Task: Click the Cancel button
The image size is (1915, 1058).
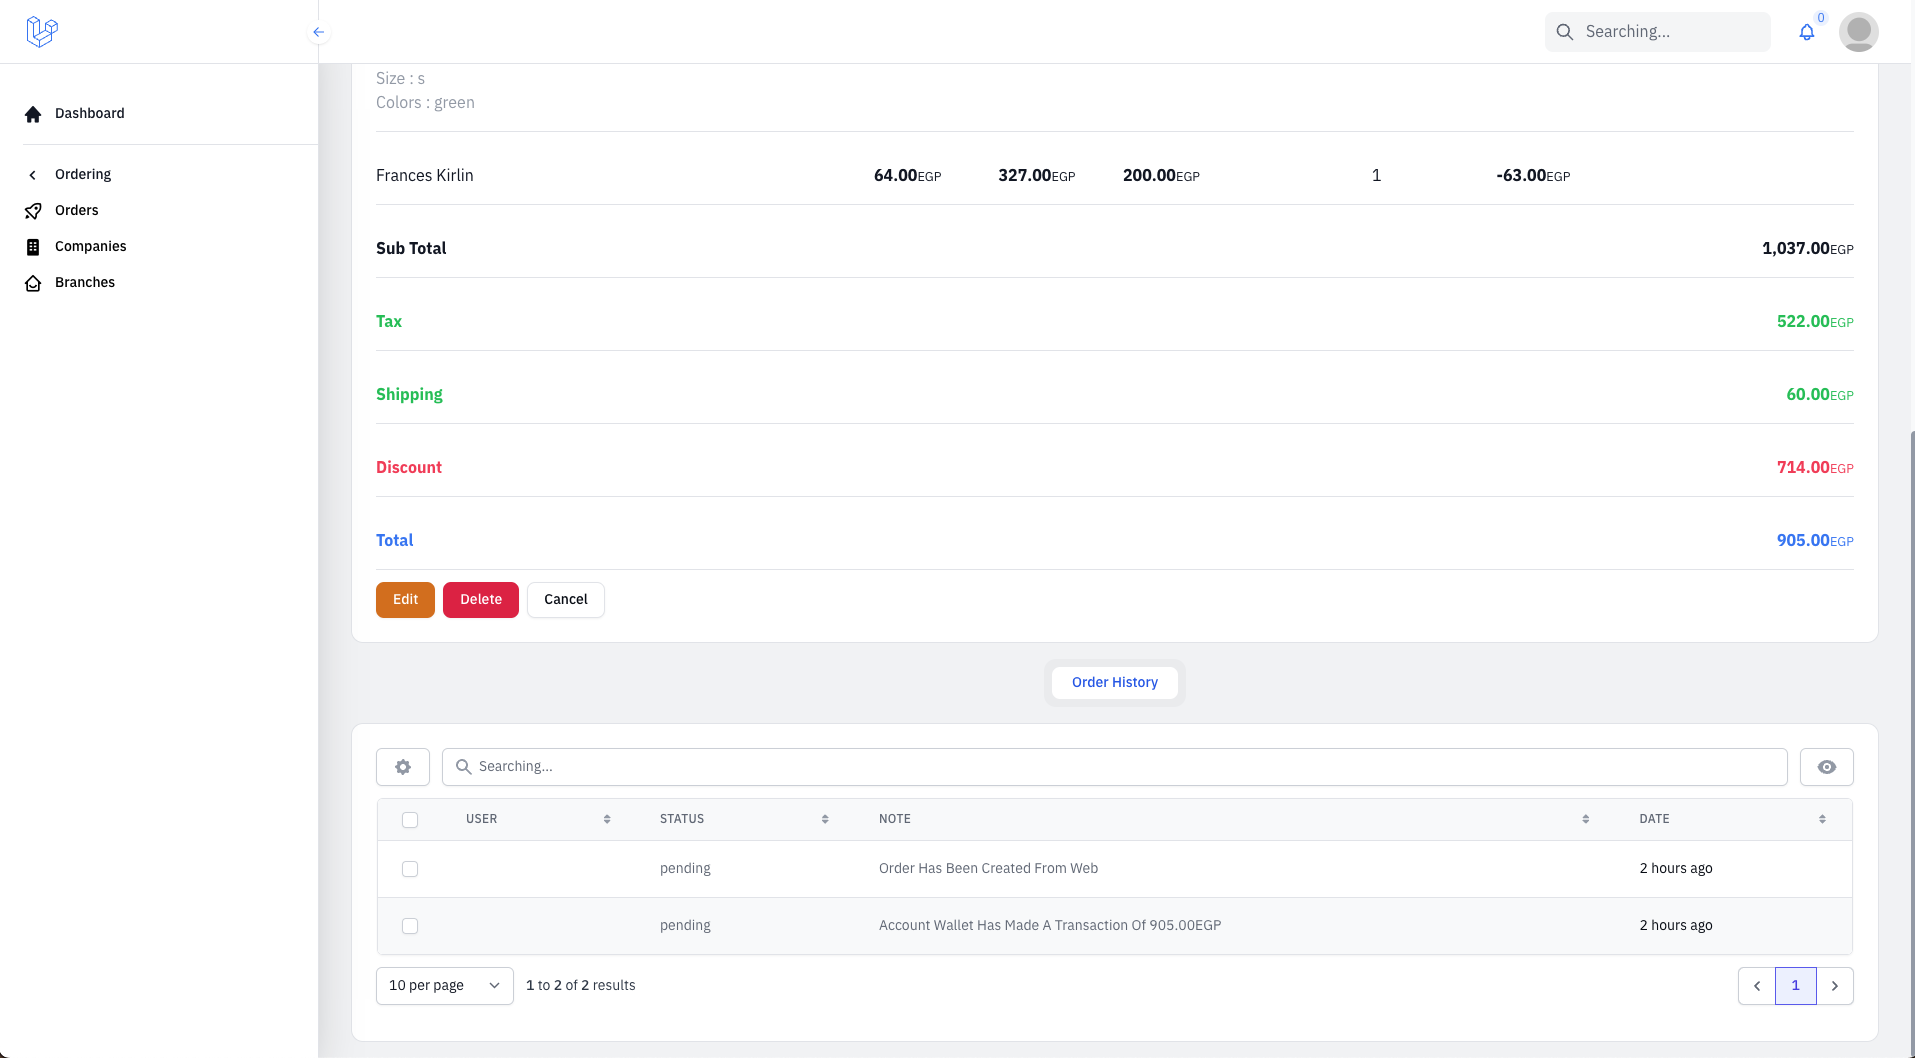Action: click(x=566, y=600)
